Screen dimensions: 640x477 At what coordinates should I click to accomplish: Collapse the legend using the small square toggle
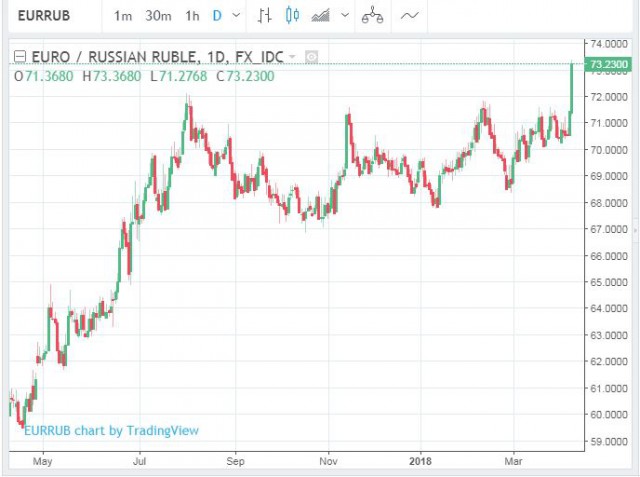tap(19, 57)
